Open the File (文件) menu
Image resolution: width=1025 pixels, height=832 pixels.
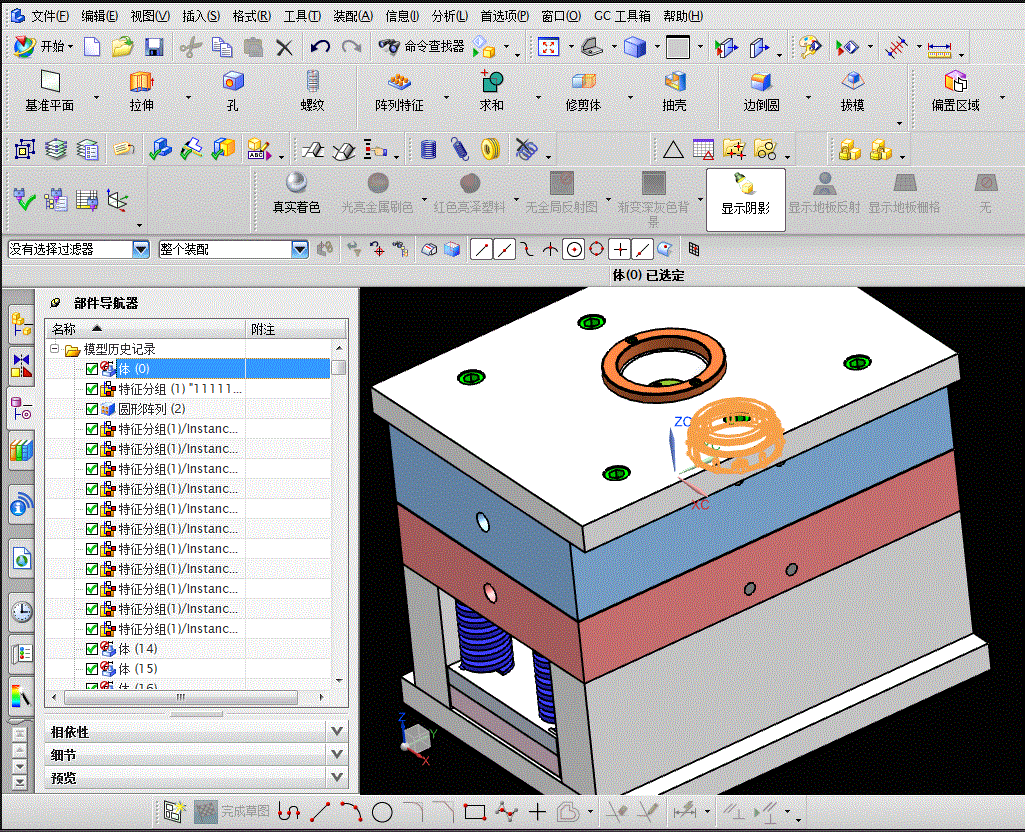[x=49, y=16]
